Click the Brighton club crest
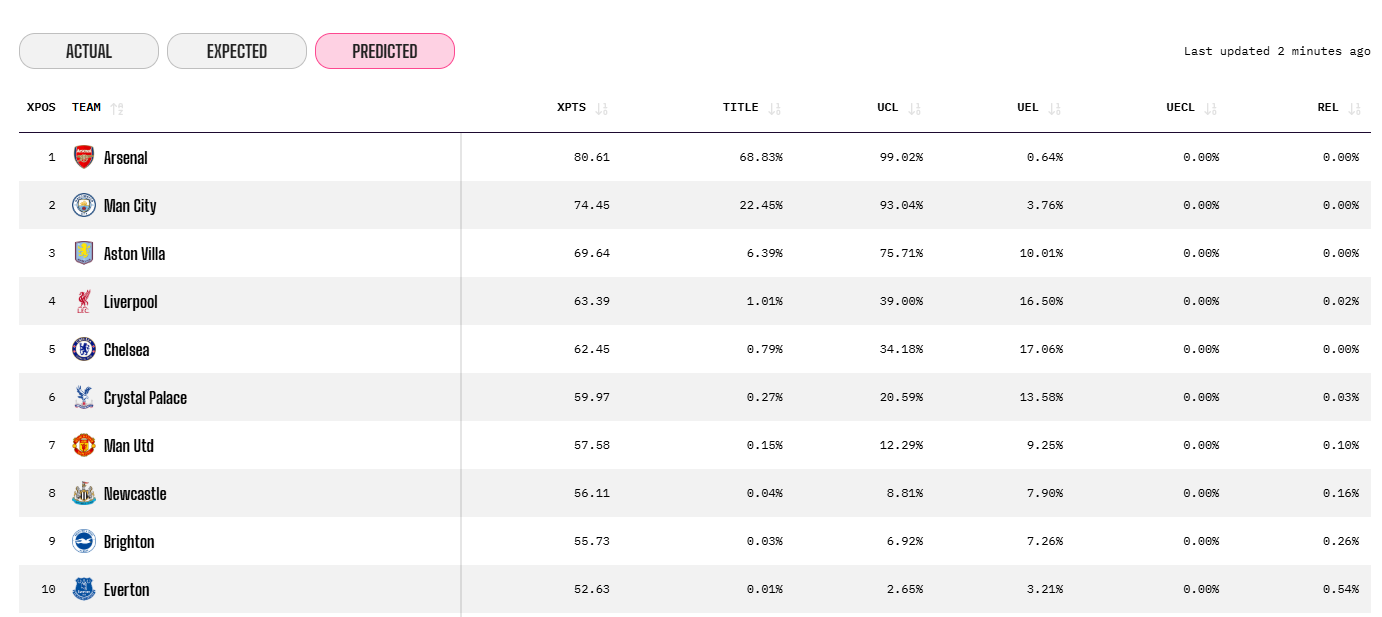The image size is (1382, 617). click(84, 541)
